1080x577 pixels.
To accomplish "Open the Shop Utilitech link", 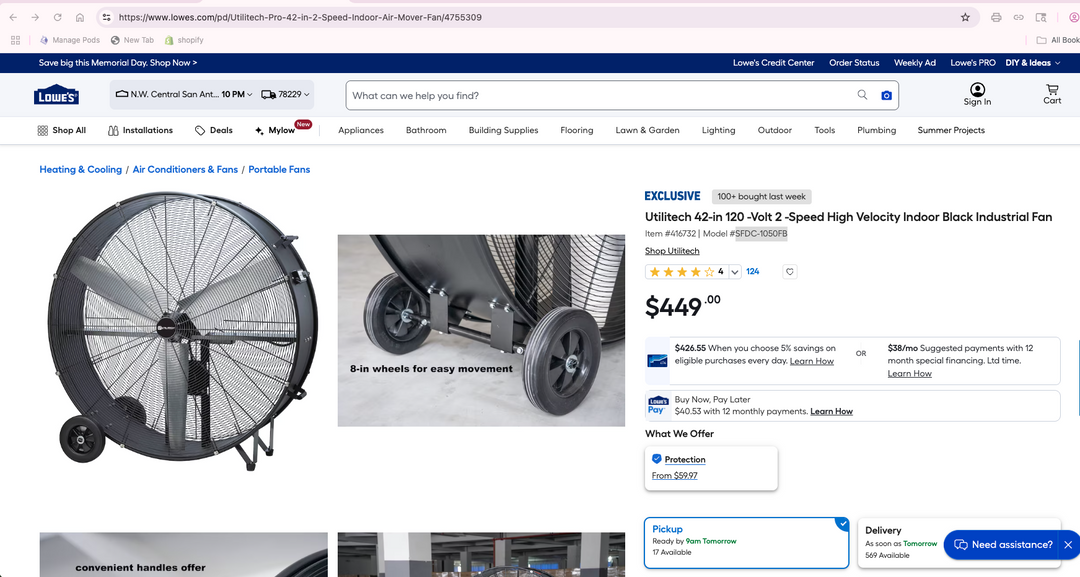I will click(672, 251).
